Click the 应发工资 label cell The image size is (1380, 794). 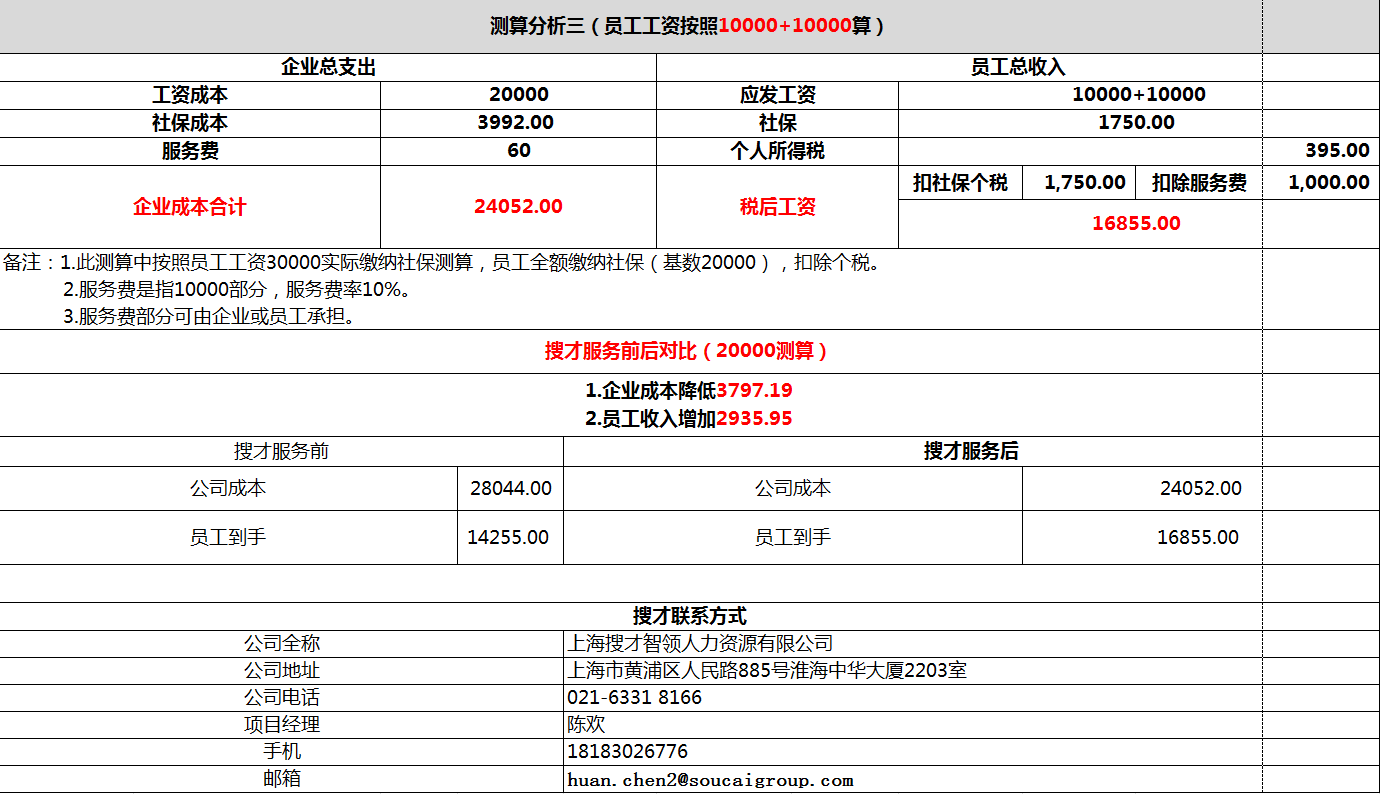[777, 95]
